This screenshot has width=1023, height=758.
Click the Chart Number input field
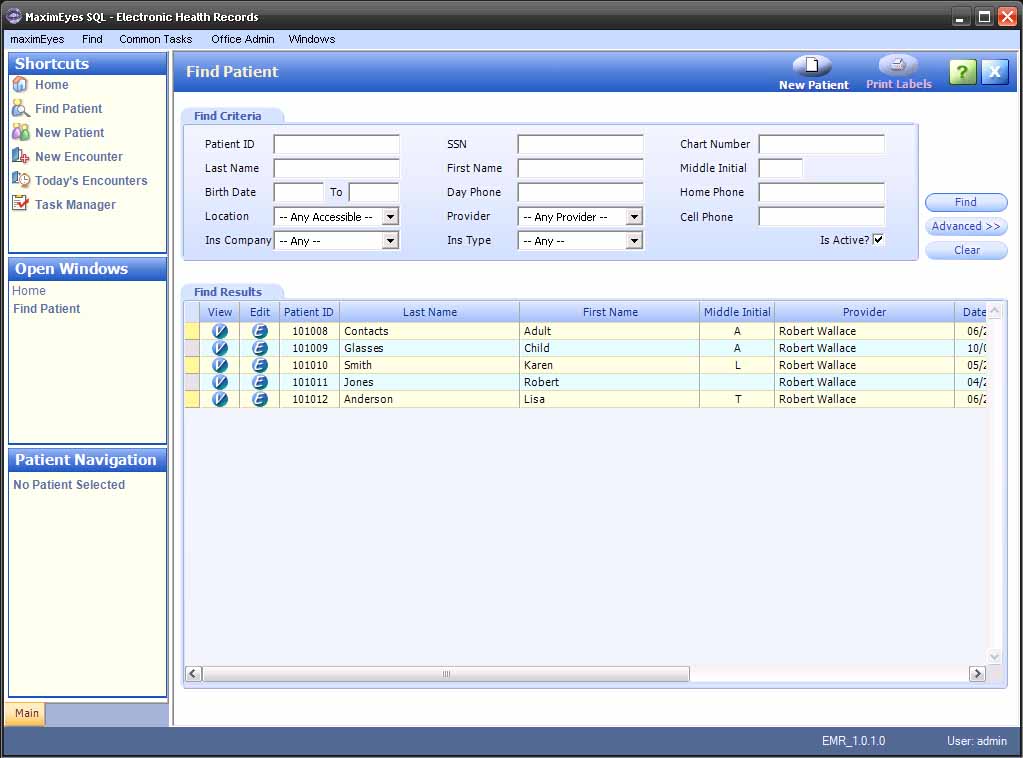tap(821, 144)
